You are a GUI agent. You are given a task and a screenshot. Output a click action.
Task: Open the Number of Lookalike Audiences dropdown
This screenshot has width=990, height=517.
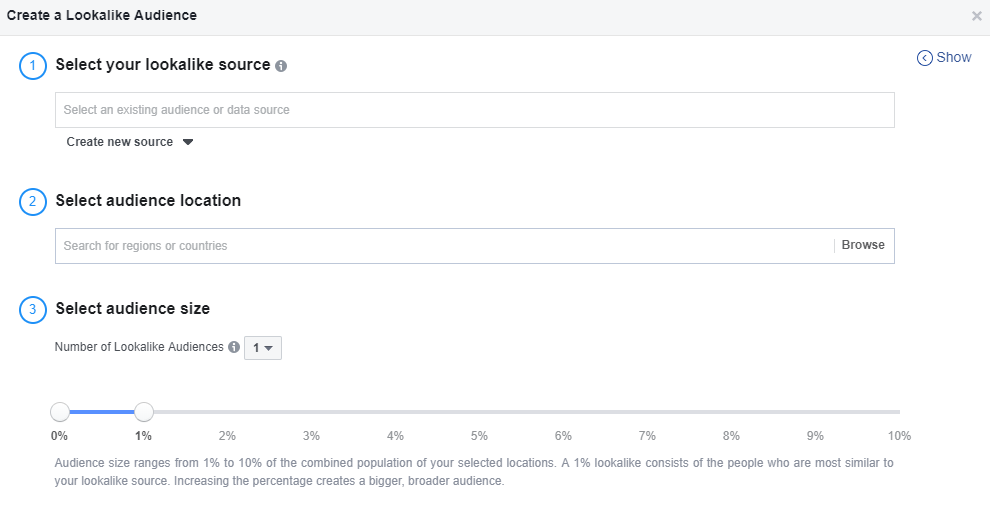(x=263, y=348)
